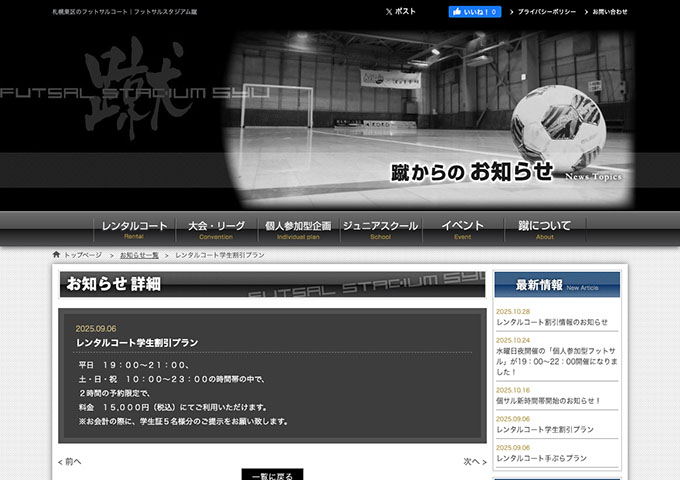680x480 pixels.
Task: Go to next article with 次へ >
Action: click(474, 462)
